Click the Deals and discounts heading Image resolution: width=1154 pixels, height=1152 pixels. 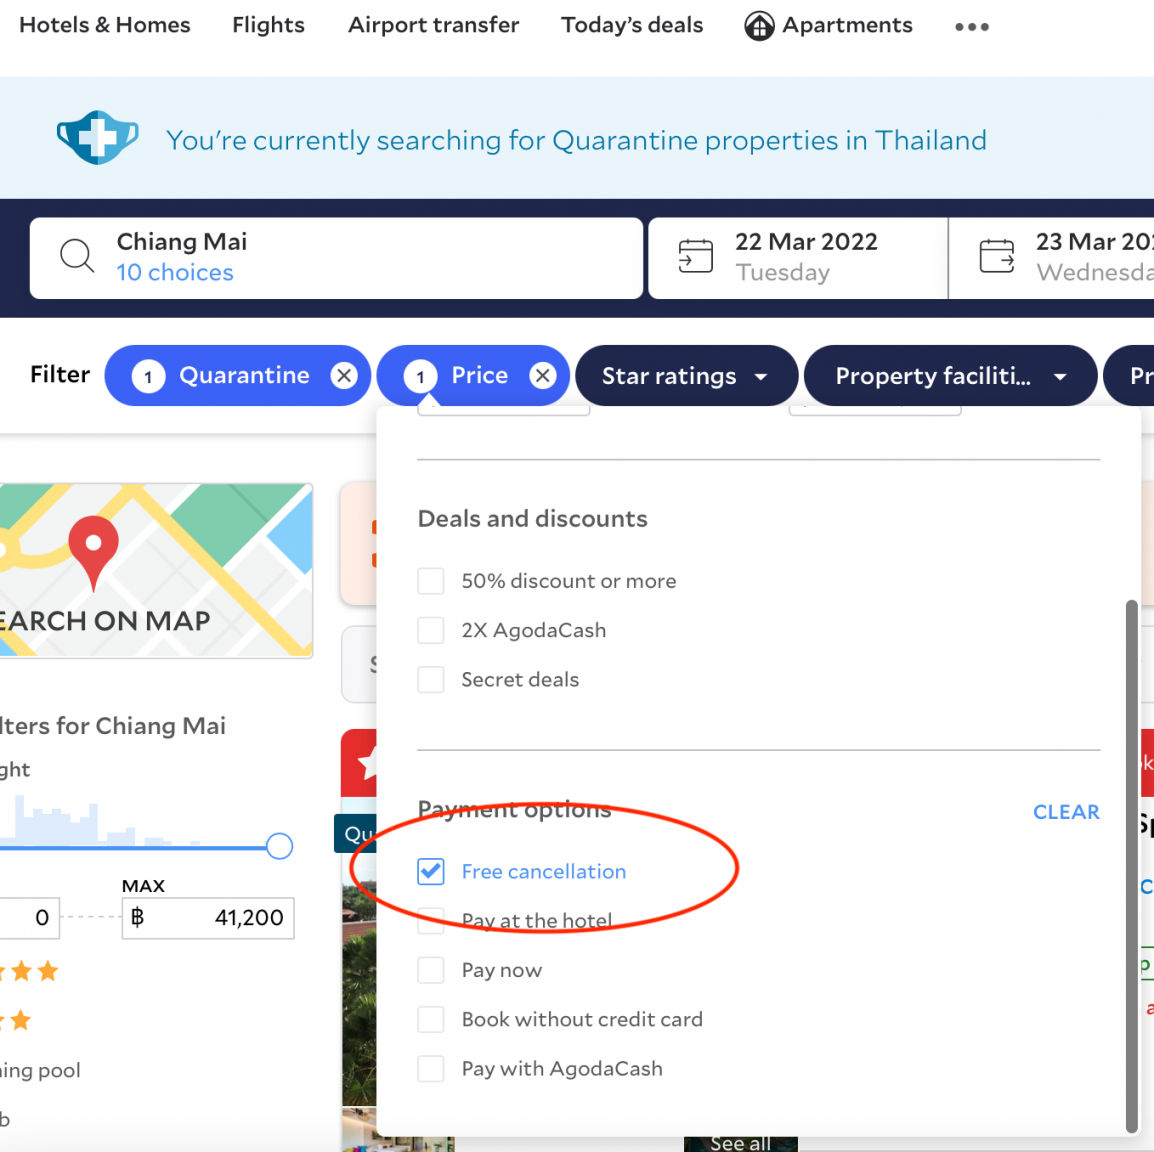point(533,519)
